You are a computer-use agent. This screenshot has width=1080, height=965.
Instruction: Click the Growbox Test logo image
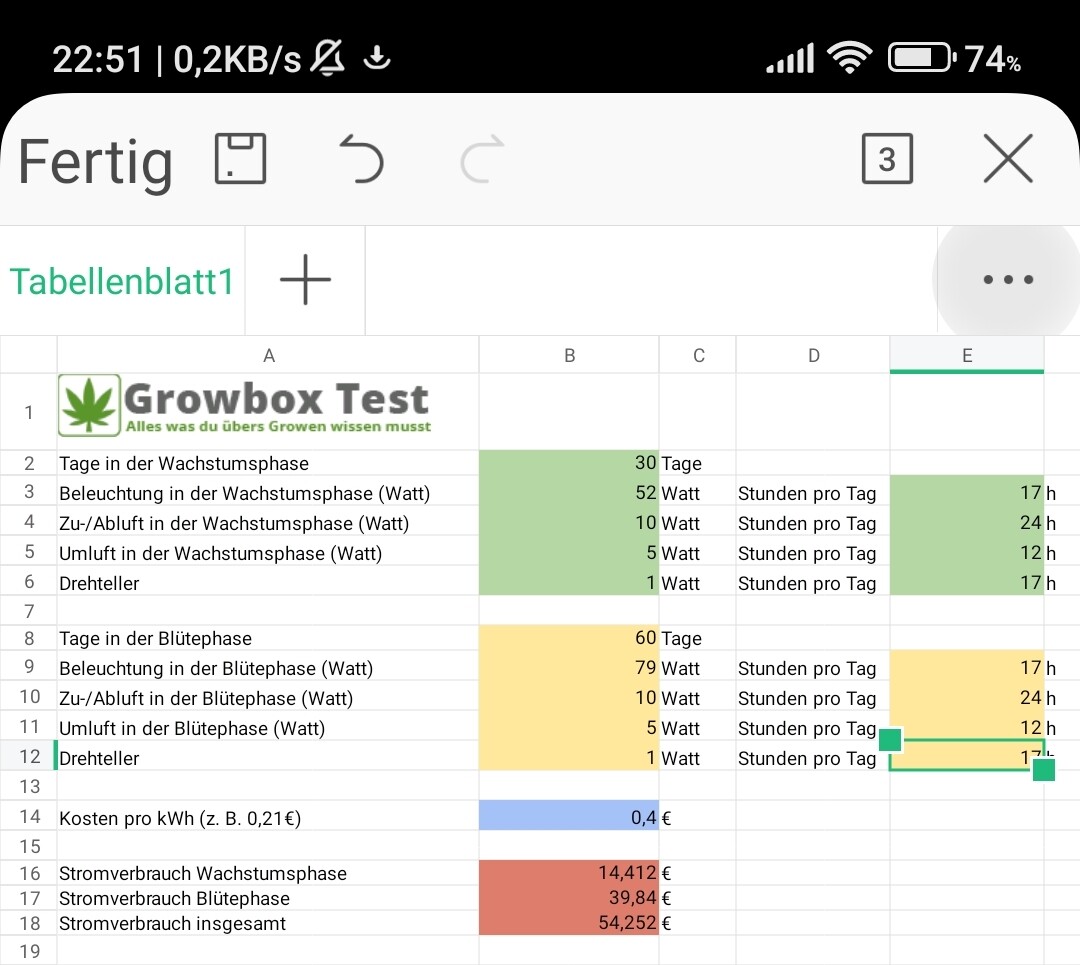[245, 405]
